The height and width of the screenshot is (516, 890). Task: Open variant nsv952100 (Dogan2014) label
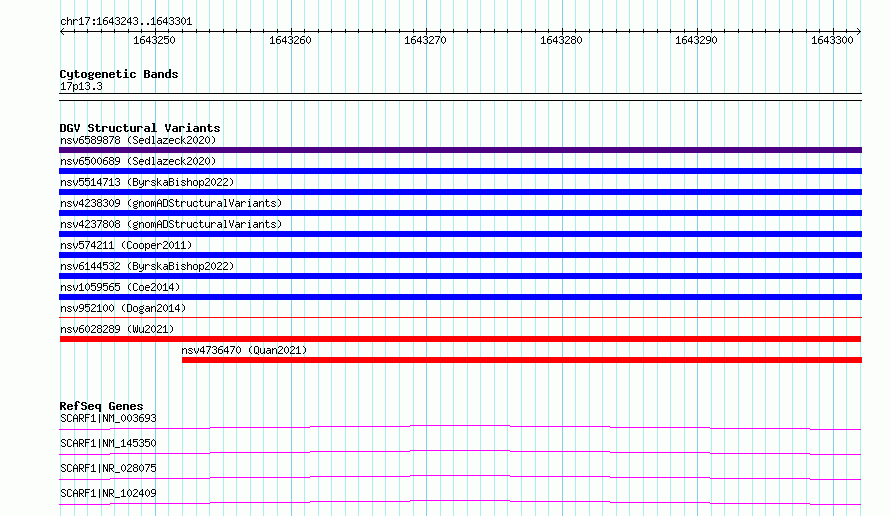point(123,308)
